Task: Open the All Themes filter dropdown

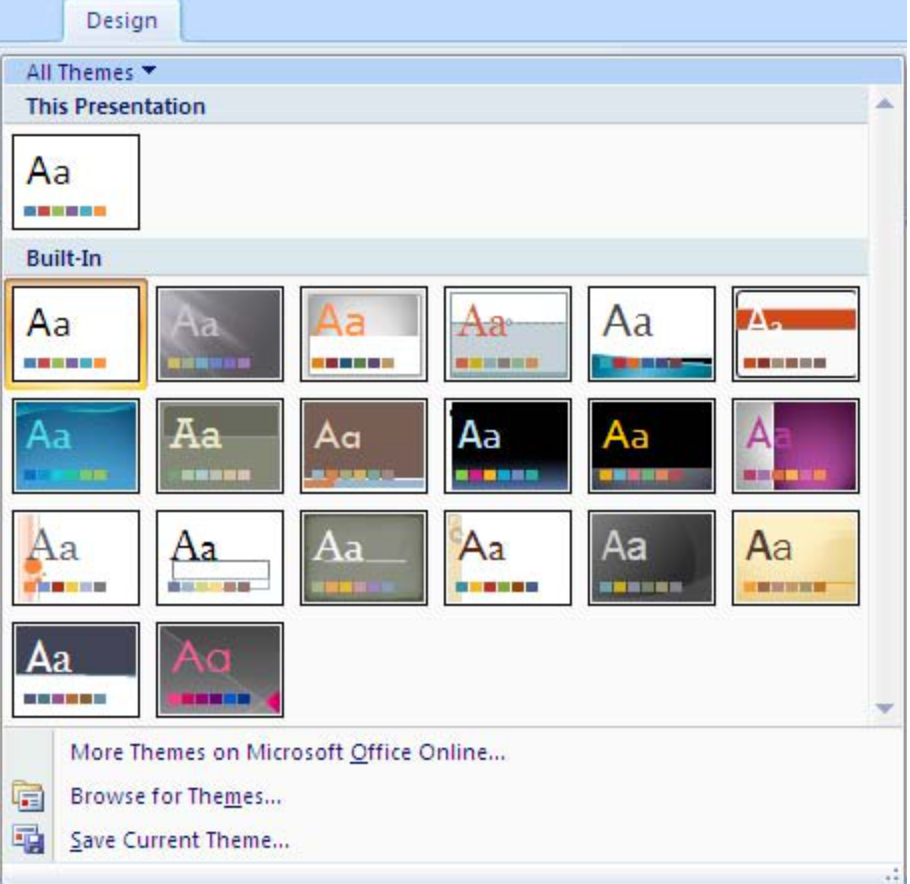Action: [x=91, y=72]
